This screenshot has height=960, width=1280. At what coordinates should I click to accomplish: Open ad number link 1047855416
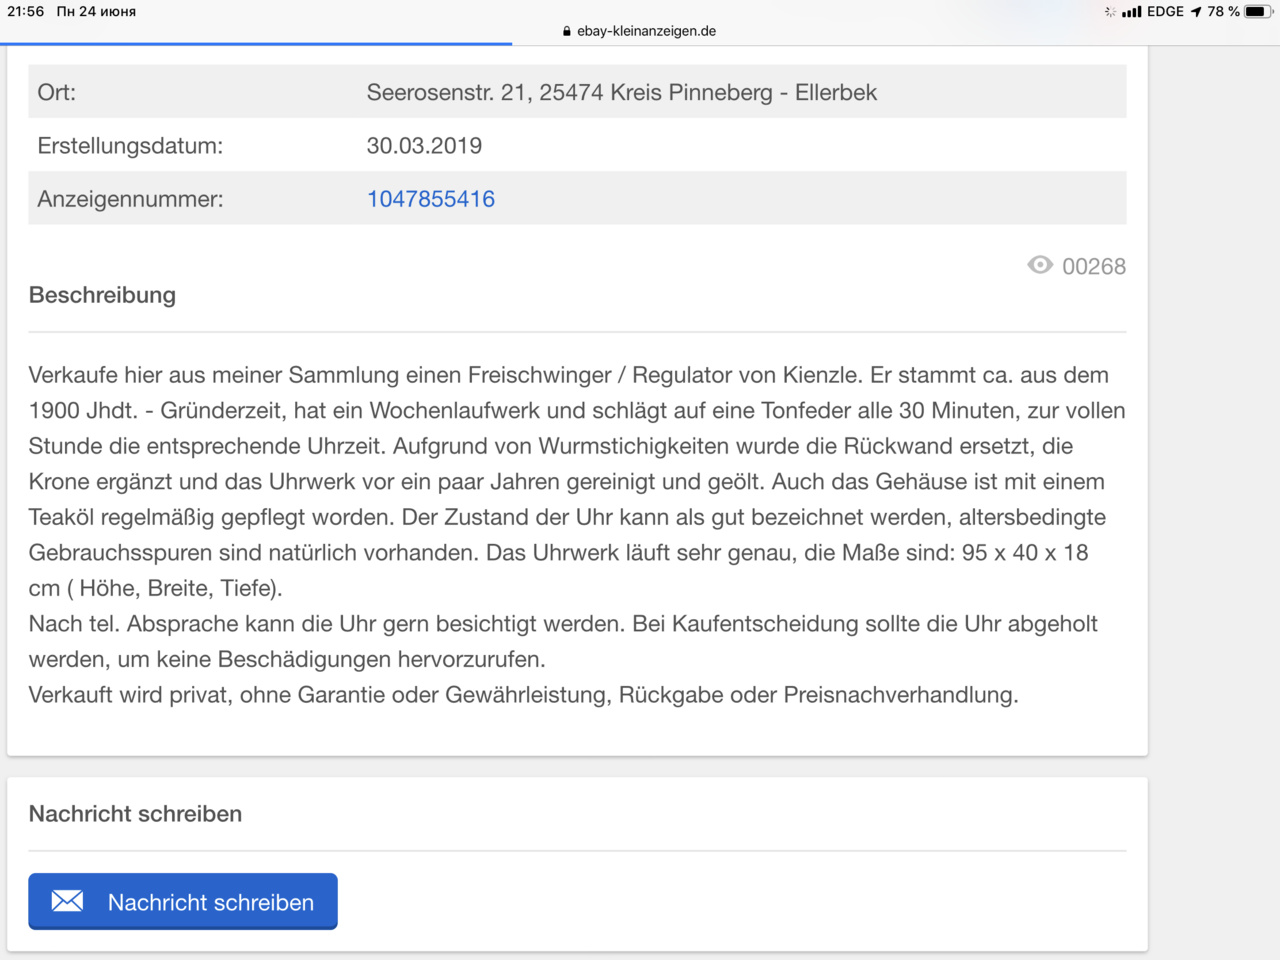click(x=430, y=199)
